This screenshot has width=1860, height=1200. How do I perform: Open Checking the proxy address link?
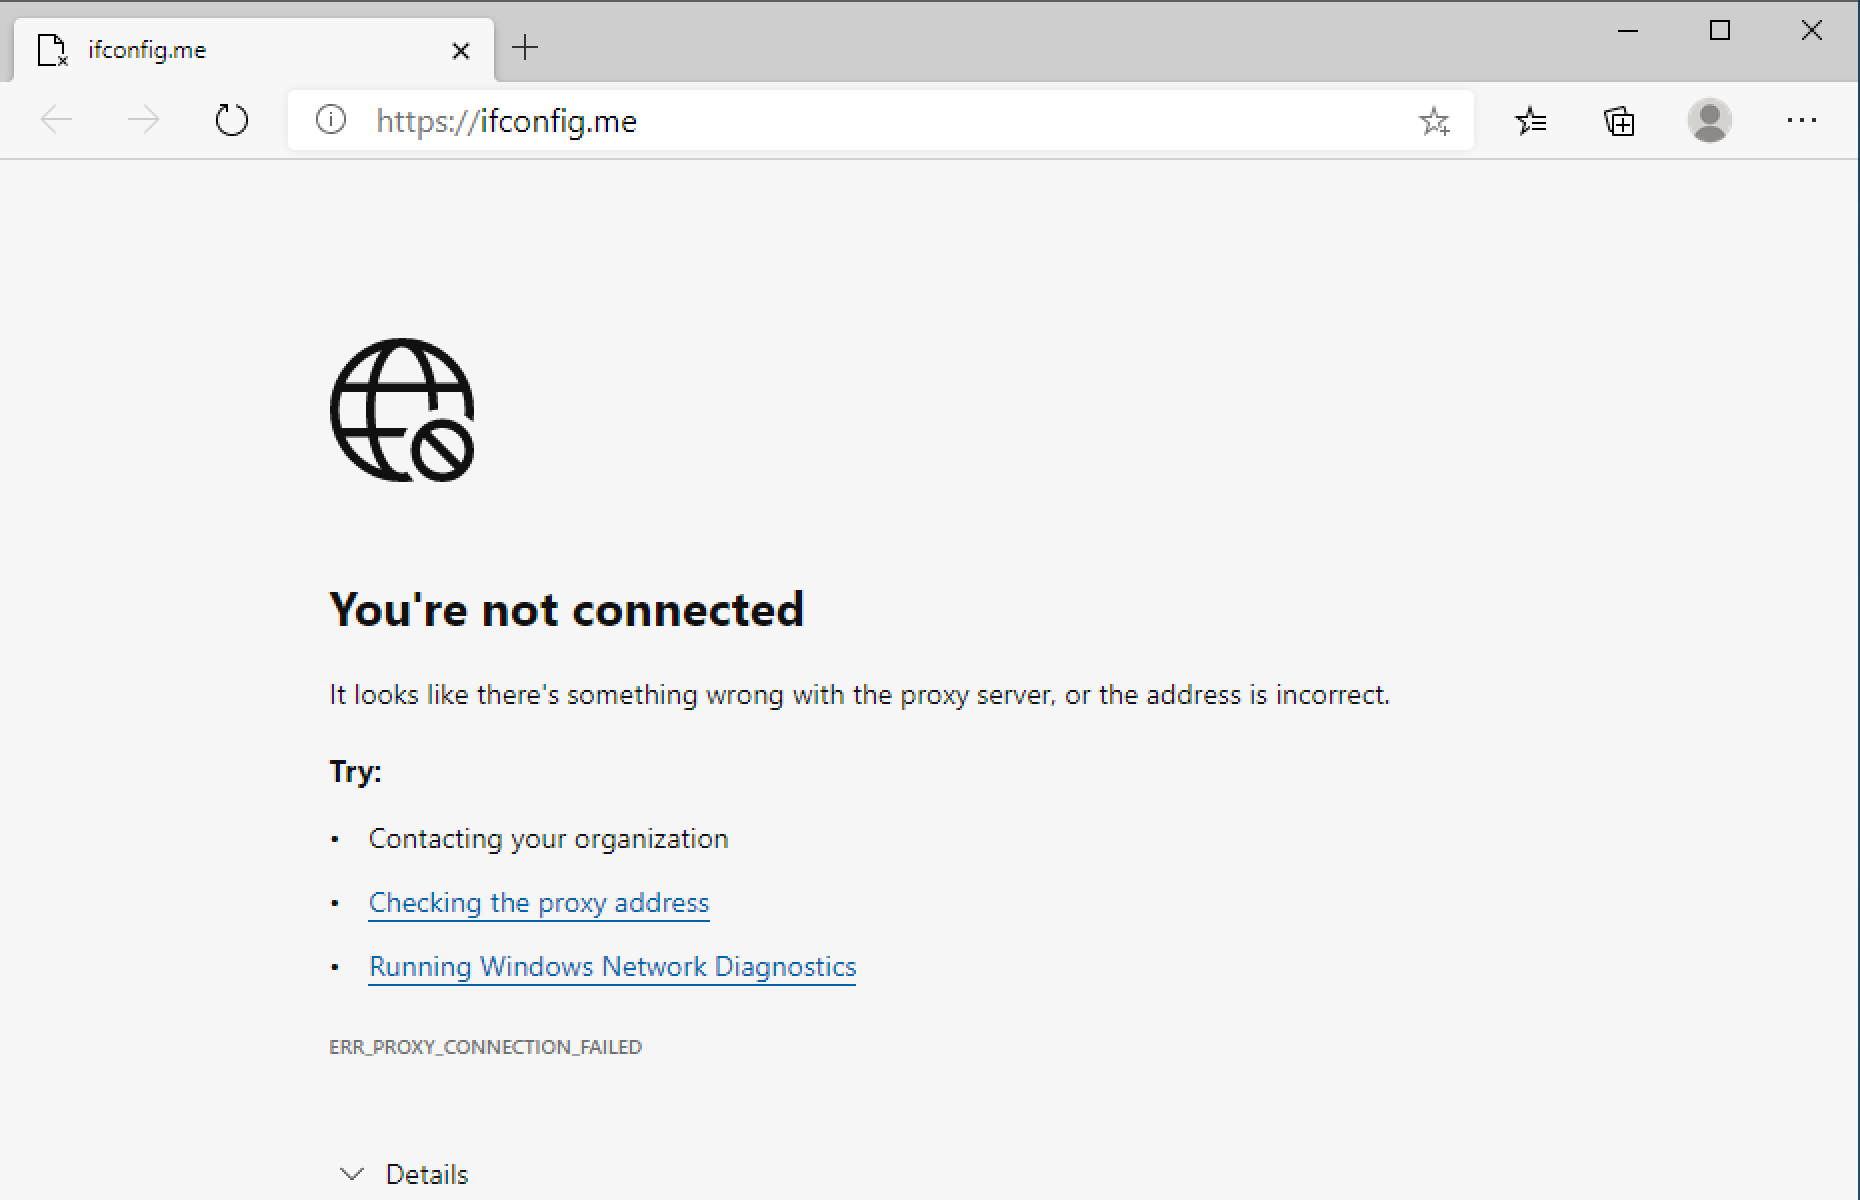click(539, 903)
